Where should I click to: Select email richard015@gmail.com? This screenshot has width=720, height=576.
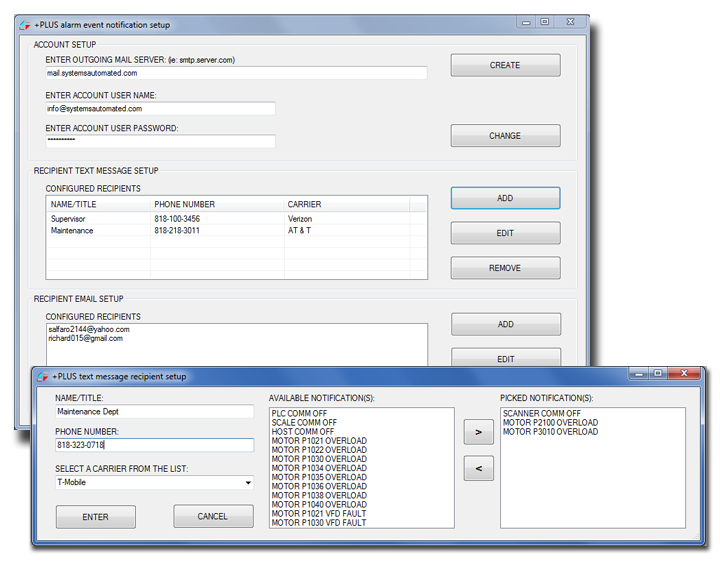86,339
